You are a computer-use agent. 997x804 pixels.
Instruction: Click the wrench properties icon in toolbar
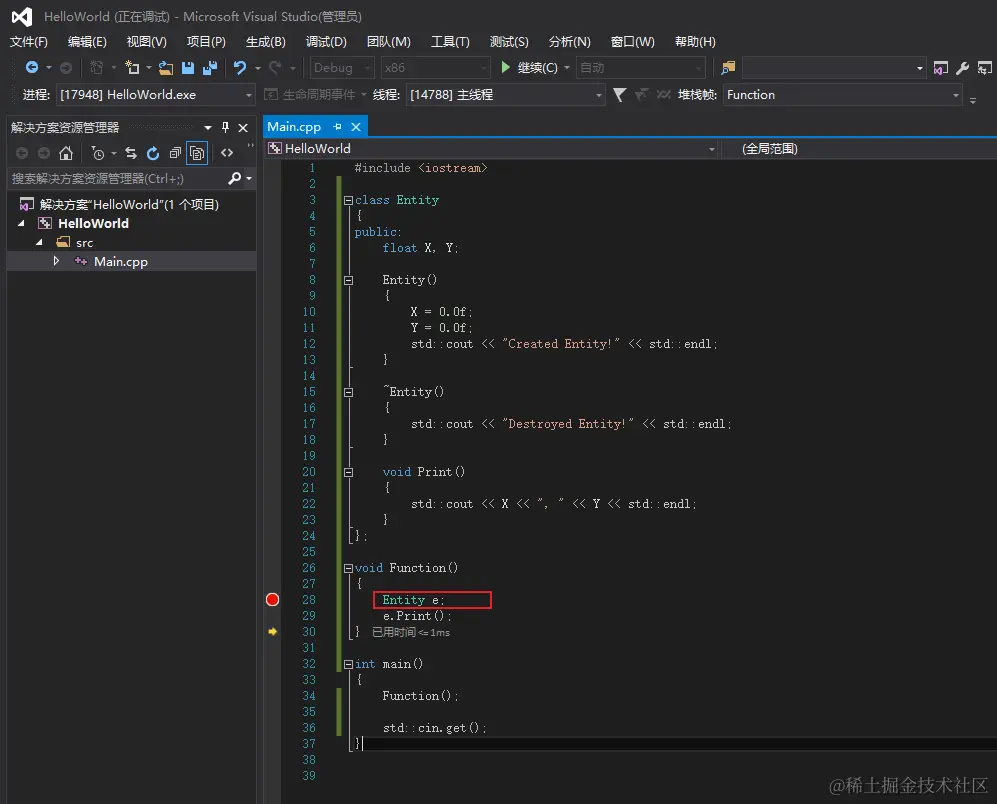[963, 67]
